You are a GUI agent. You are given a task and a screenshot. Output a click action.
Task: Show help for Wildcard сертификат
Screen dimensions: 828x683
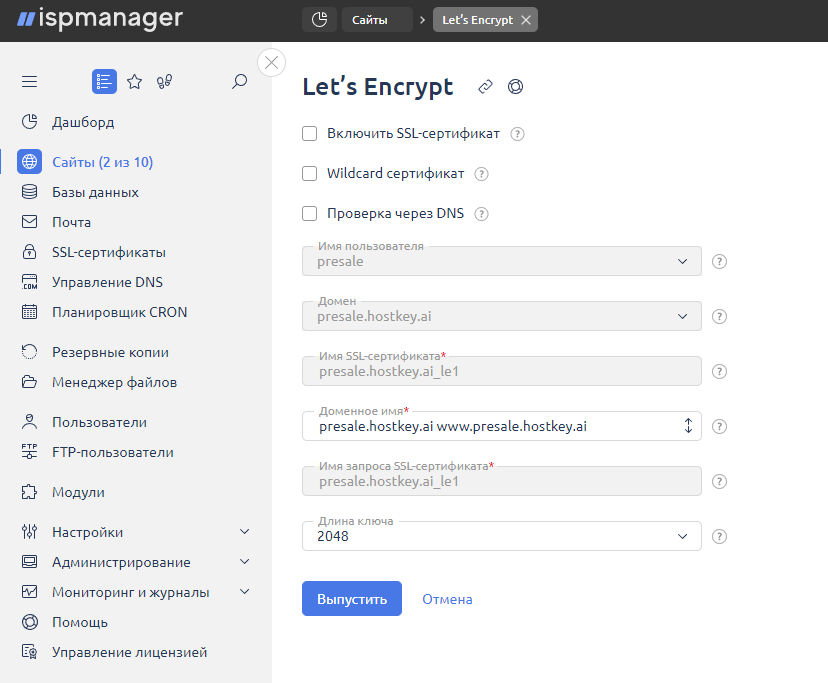click(x=482, y=174)
